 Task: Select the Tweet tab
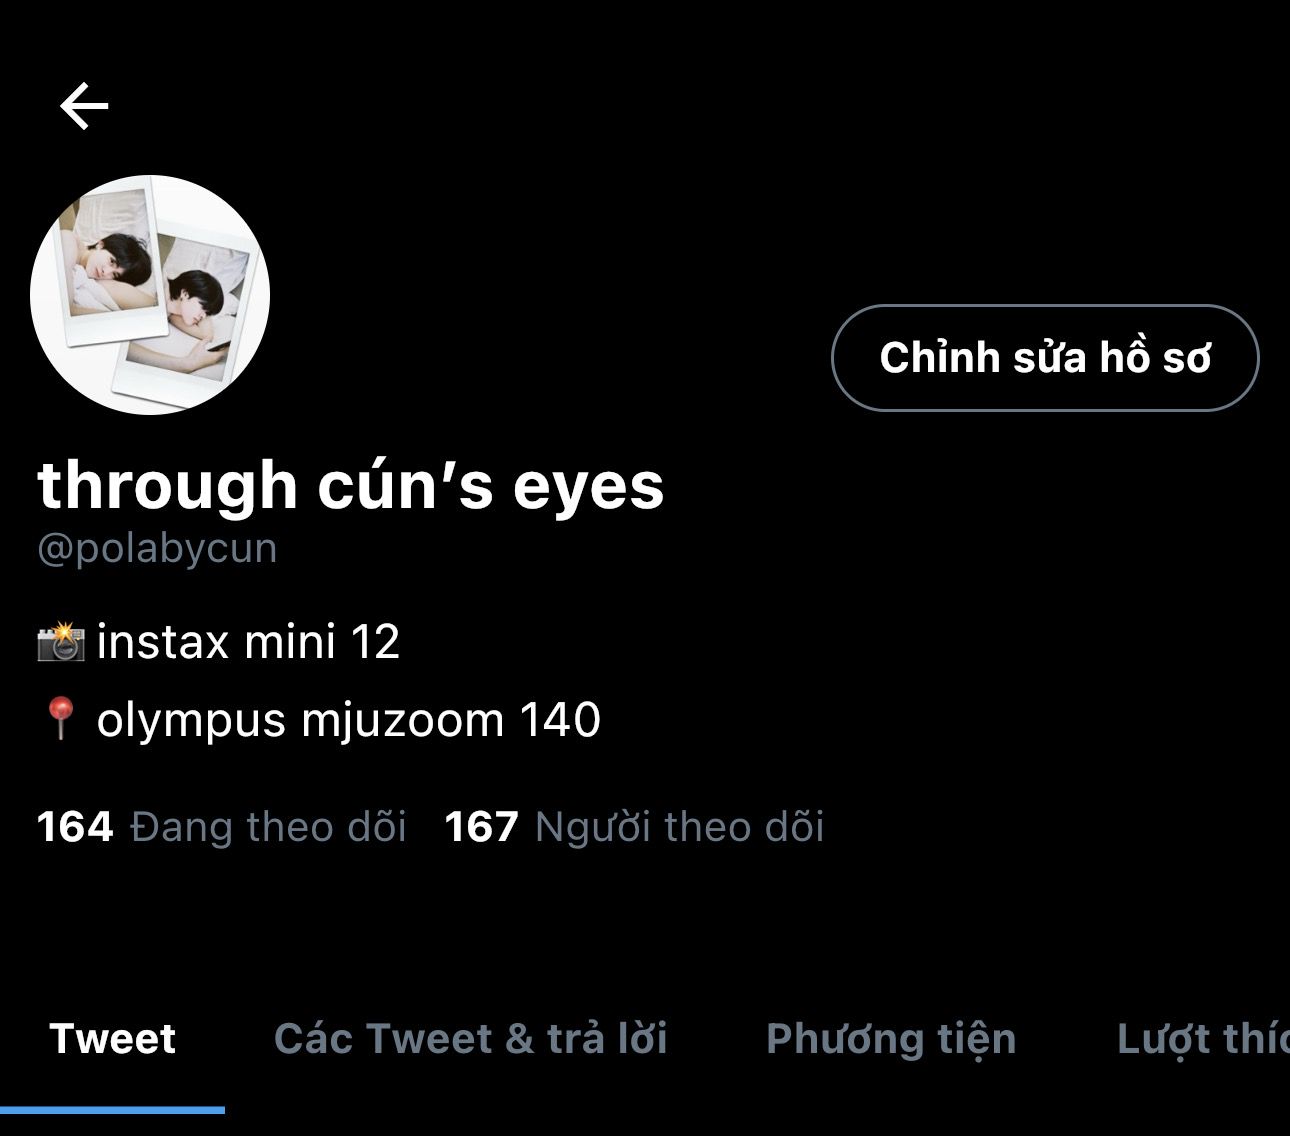[x=112, y=1038]
